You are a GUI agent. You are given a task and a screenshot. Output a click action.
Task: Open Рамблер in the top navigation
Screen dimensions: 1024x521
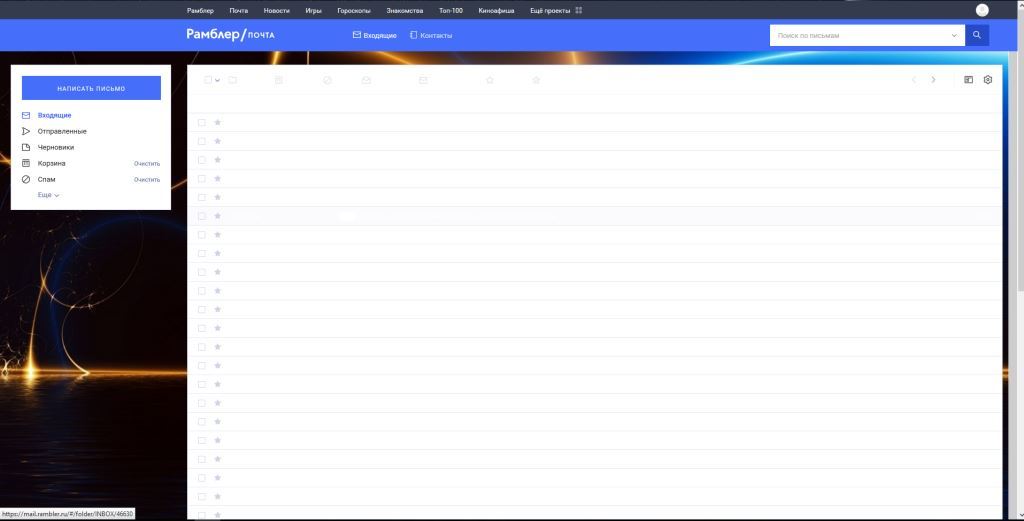point(200,10)
